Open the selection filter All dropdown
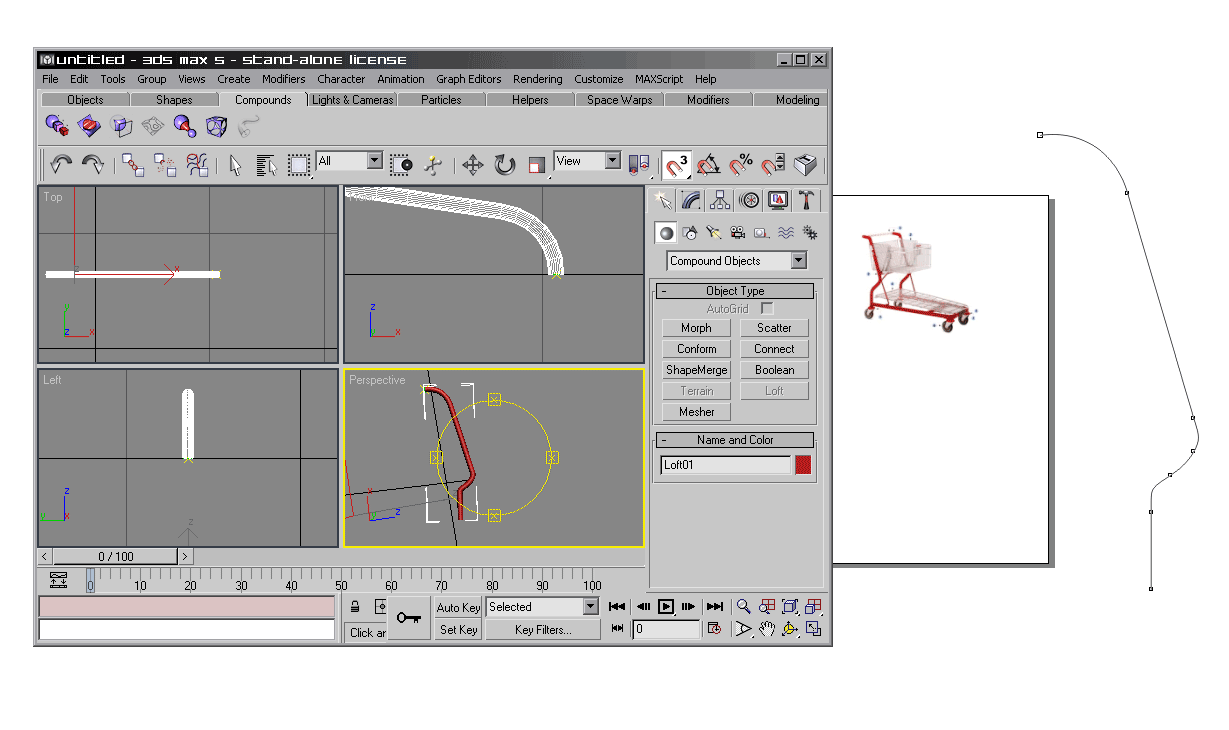The width and height of the screenshot is (1229, 730). point(375,160)
